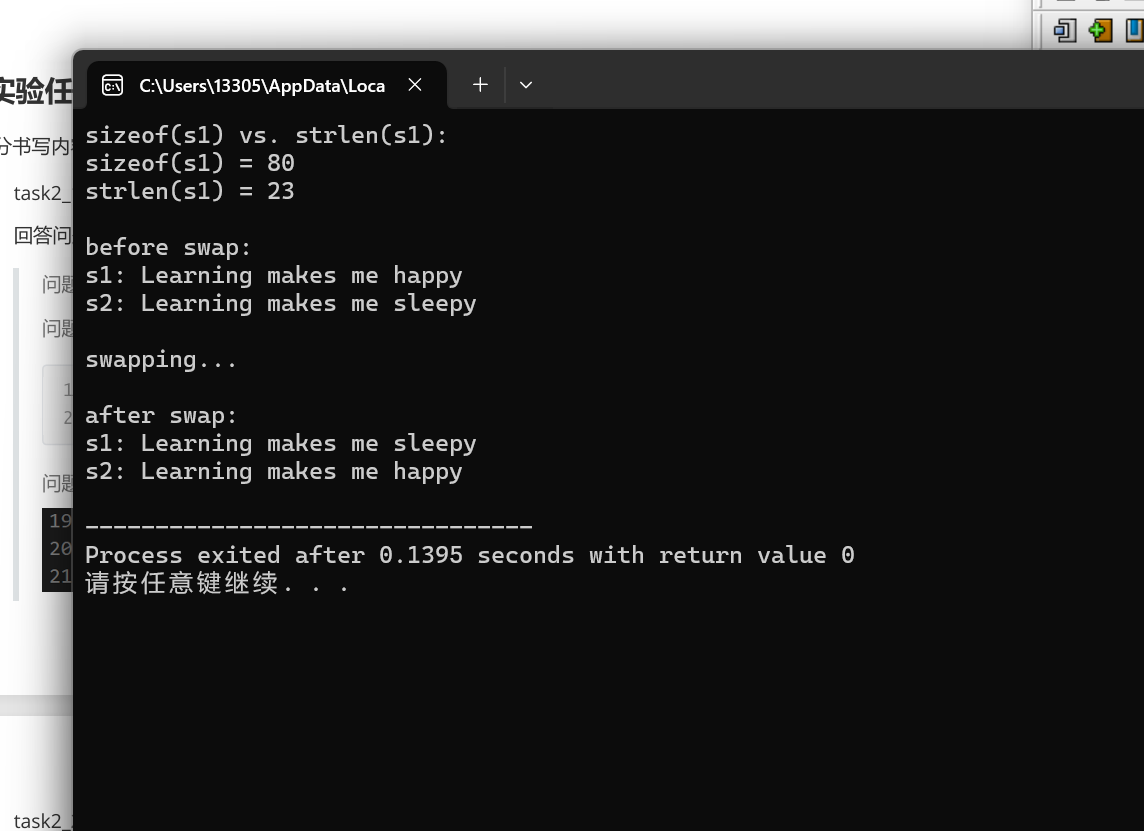Click the line 's2: Learning makes me happy'

(274, 472)
